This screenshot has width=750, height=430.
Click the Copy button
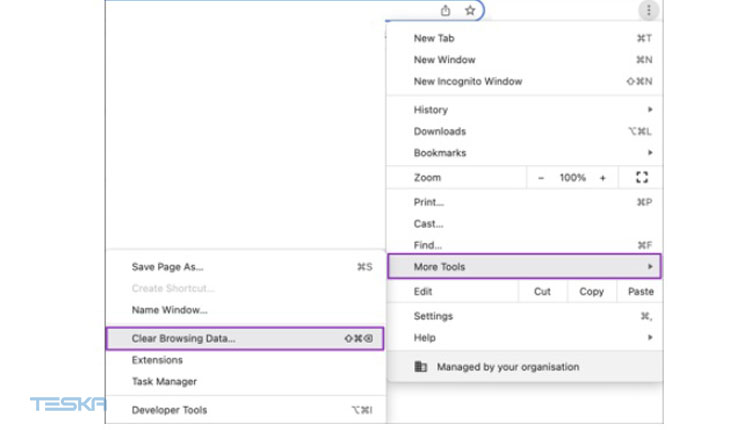pyautogui.click(x=592, y=292)
